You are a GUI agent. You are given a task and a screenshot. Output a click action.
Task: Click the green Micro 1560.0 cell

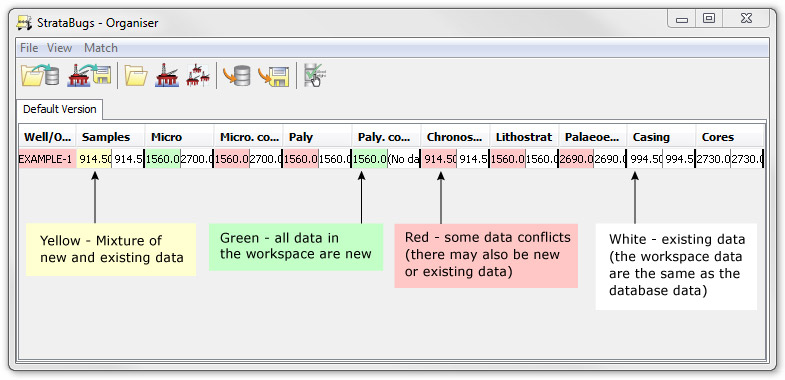[163, 159]
